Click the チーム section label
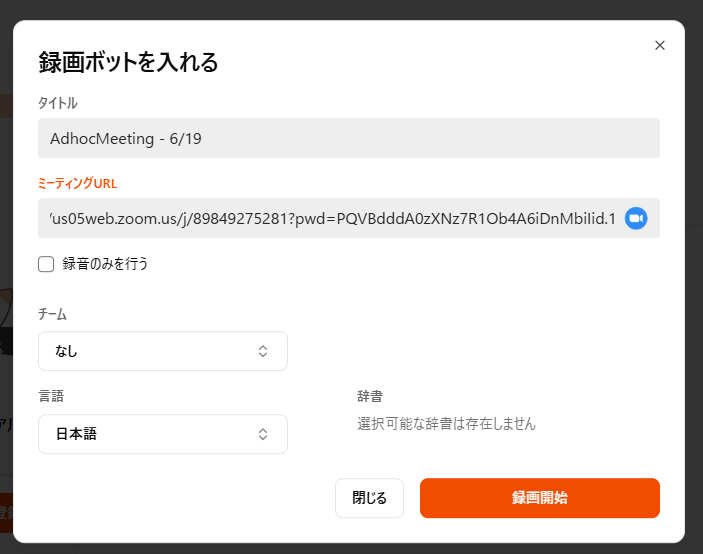 (52, 314)
